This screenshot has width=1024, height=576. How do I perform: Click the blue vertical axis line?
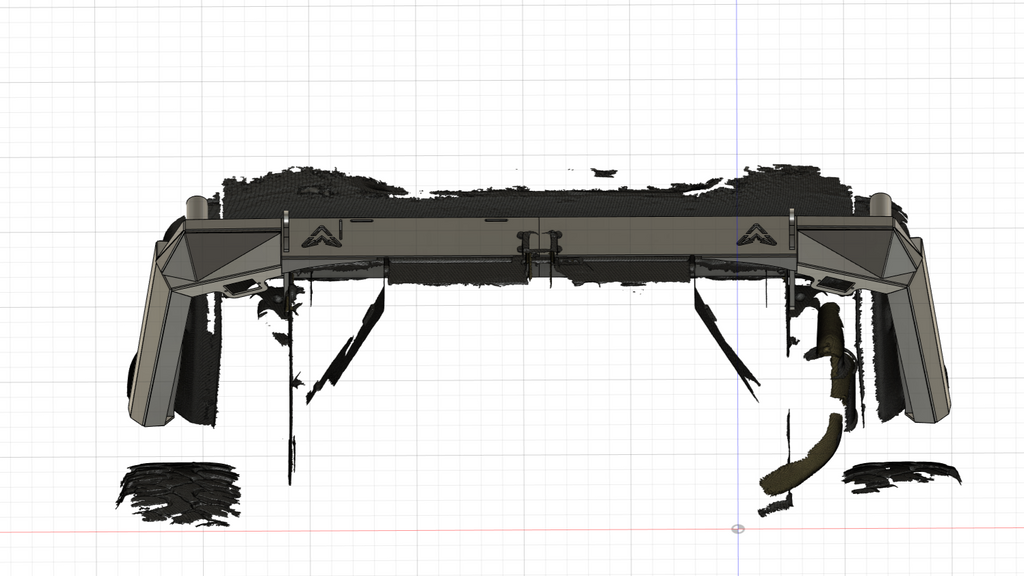coord(737,100)
